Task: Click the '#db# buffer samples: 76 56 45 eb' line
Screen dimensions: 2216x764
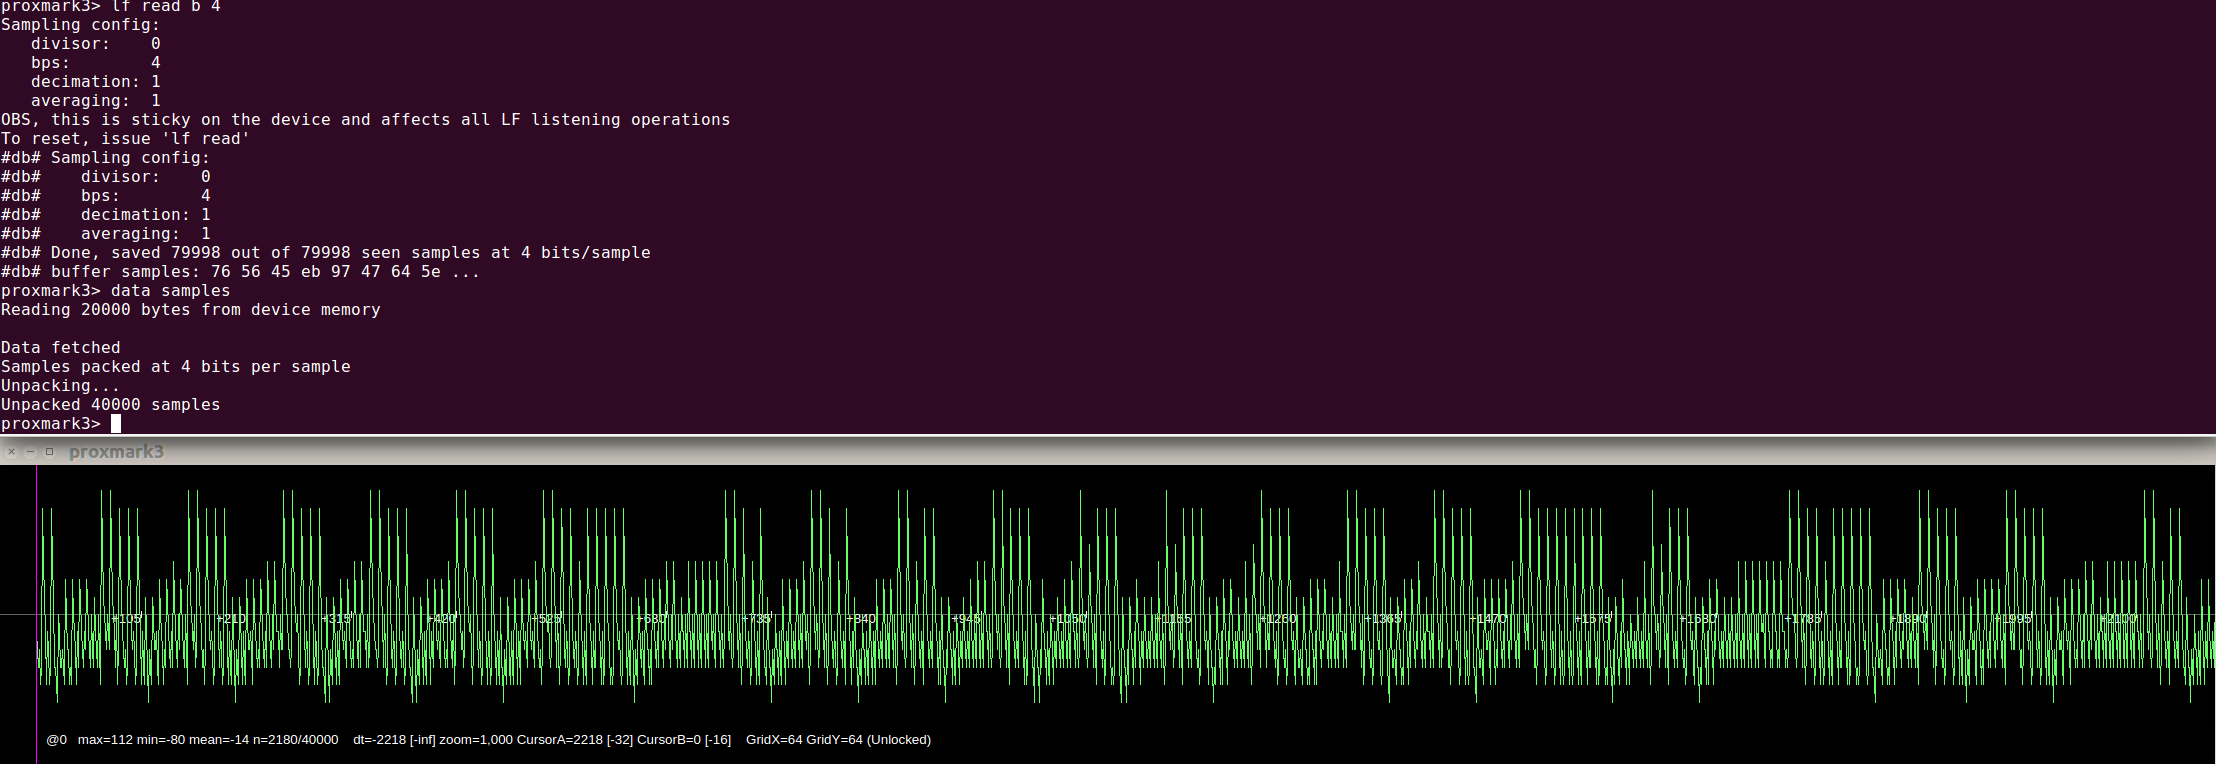Action: point(241,272)
